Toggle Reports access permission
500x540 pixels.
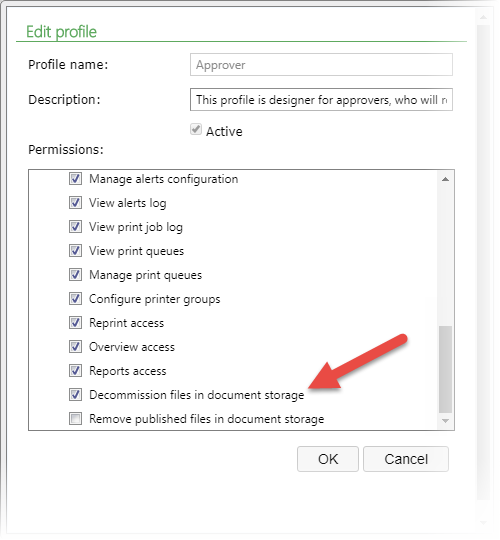(x=75, y=371)
